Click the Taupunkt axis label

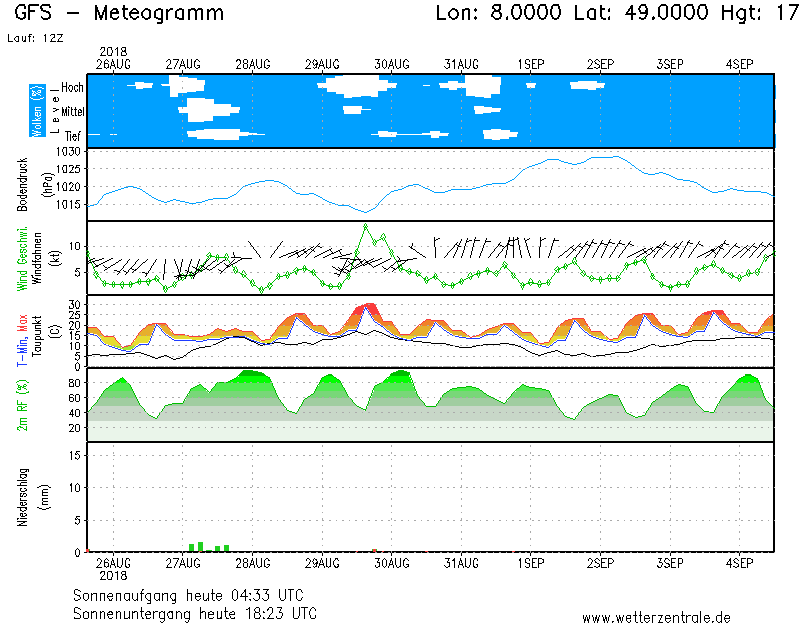[x=35, y=331]
